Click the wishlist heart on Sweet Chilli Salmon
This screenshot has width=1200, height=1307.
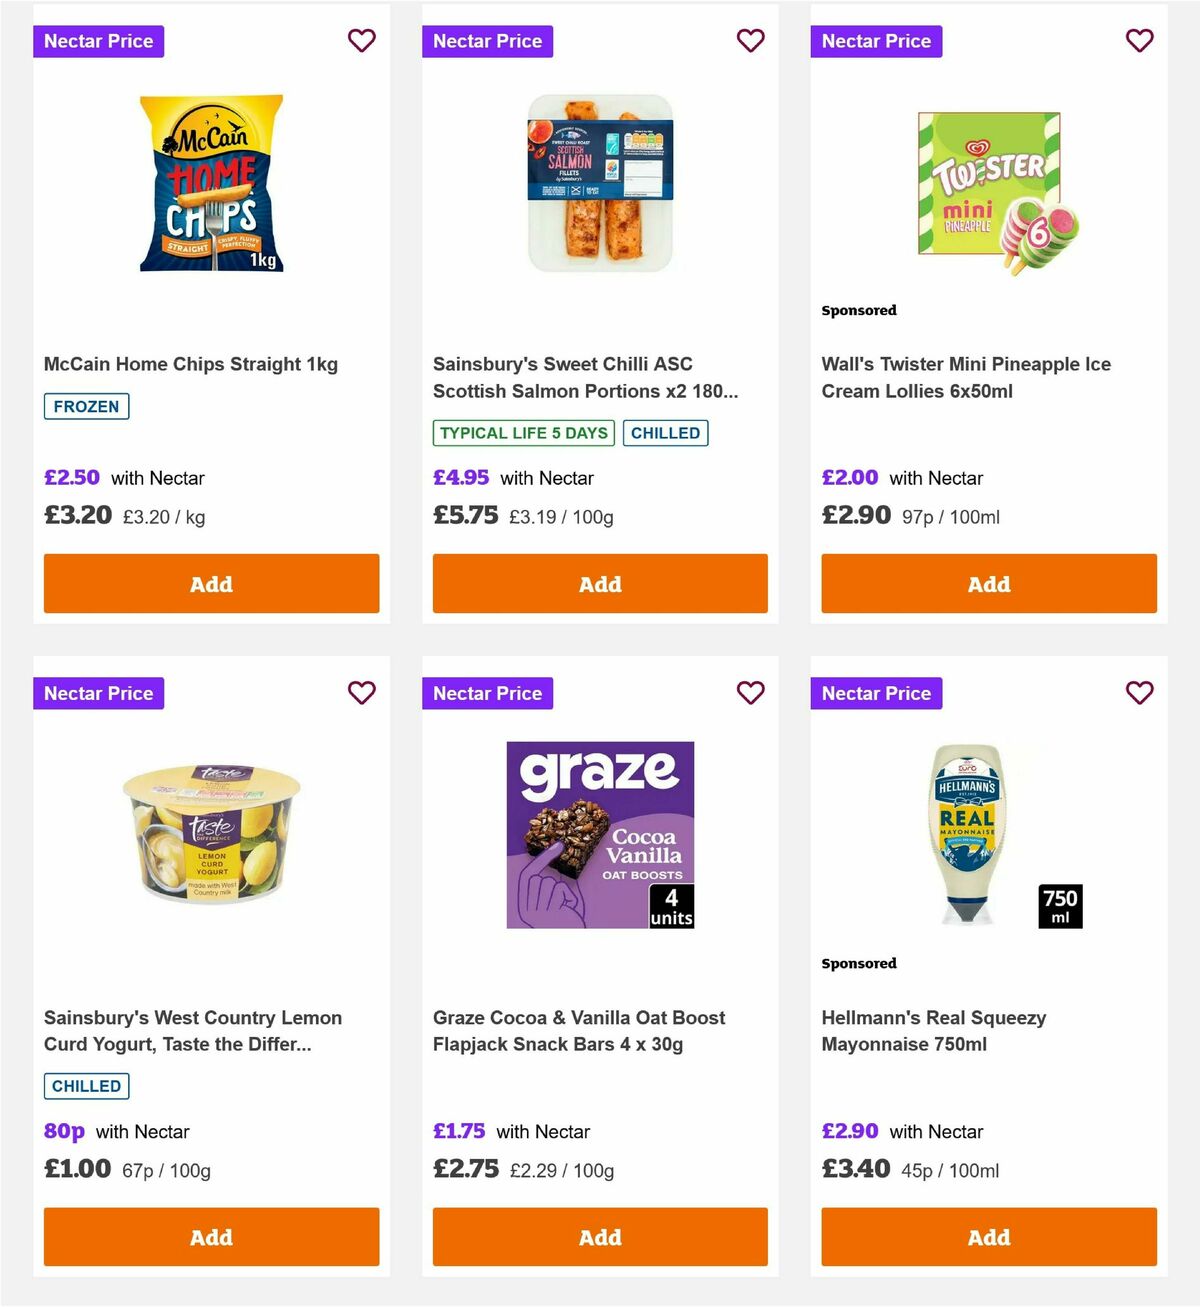pyautogui.click(x=751, y=41)
